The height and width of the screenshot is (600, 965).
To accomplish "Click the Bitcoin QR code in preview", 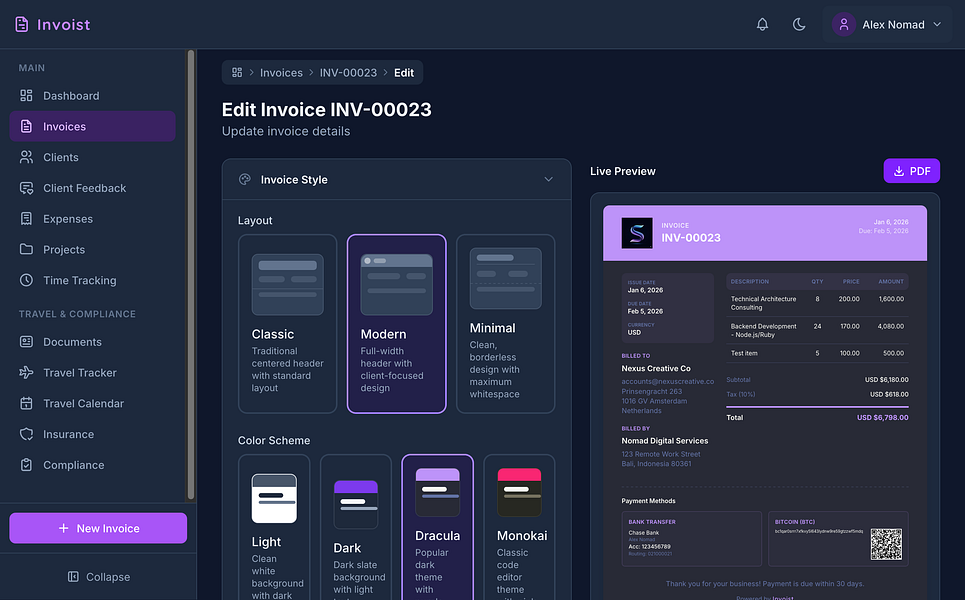I will (886, 544).
